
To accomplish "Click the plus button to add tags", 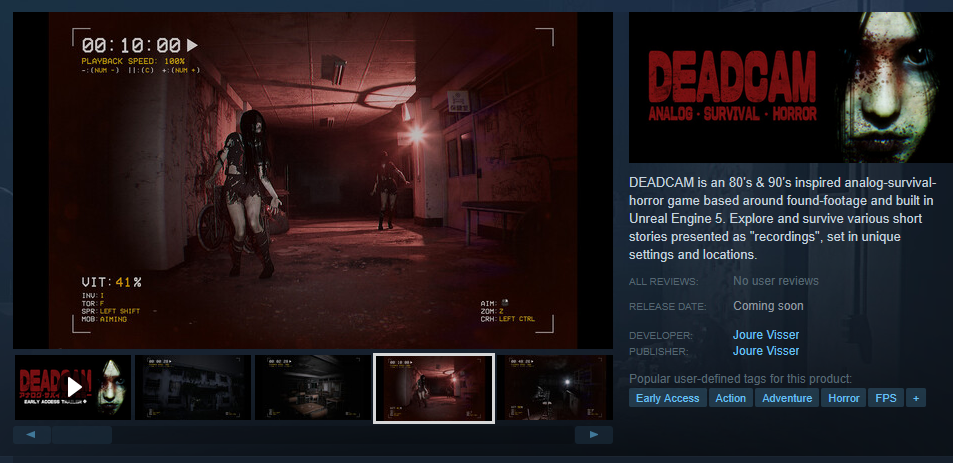I will pyautogui.click(x=916, y=398).
